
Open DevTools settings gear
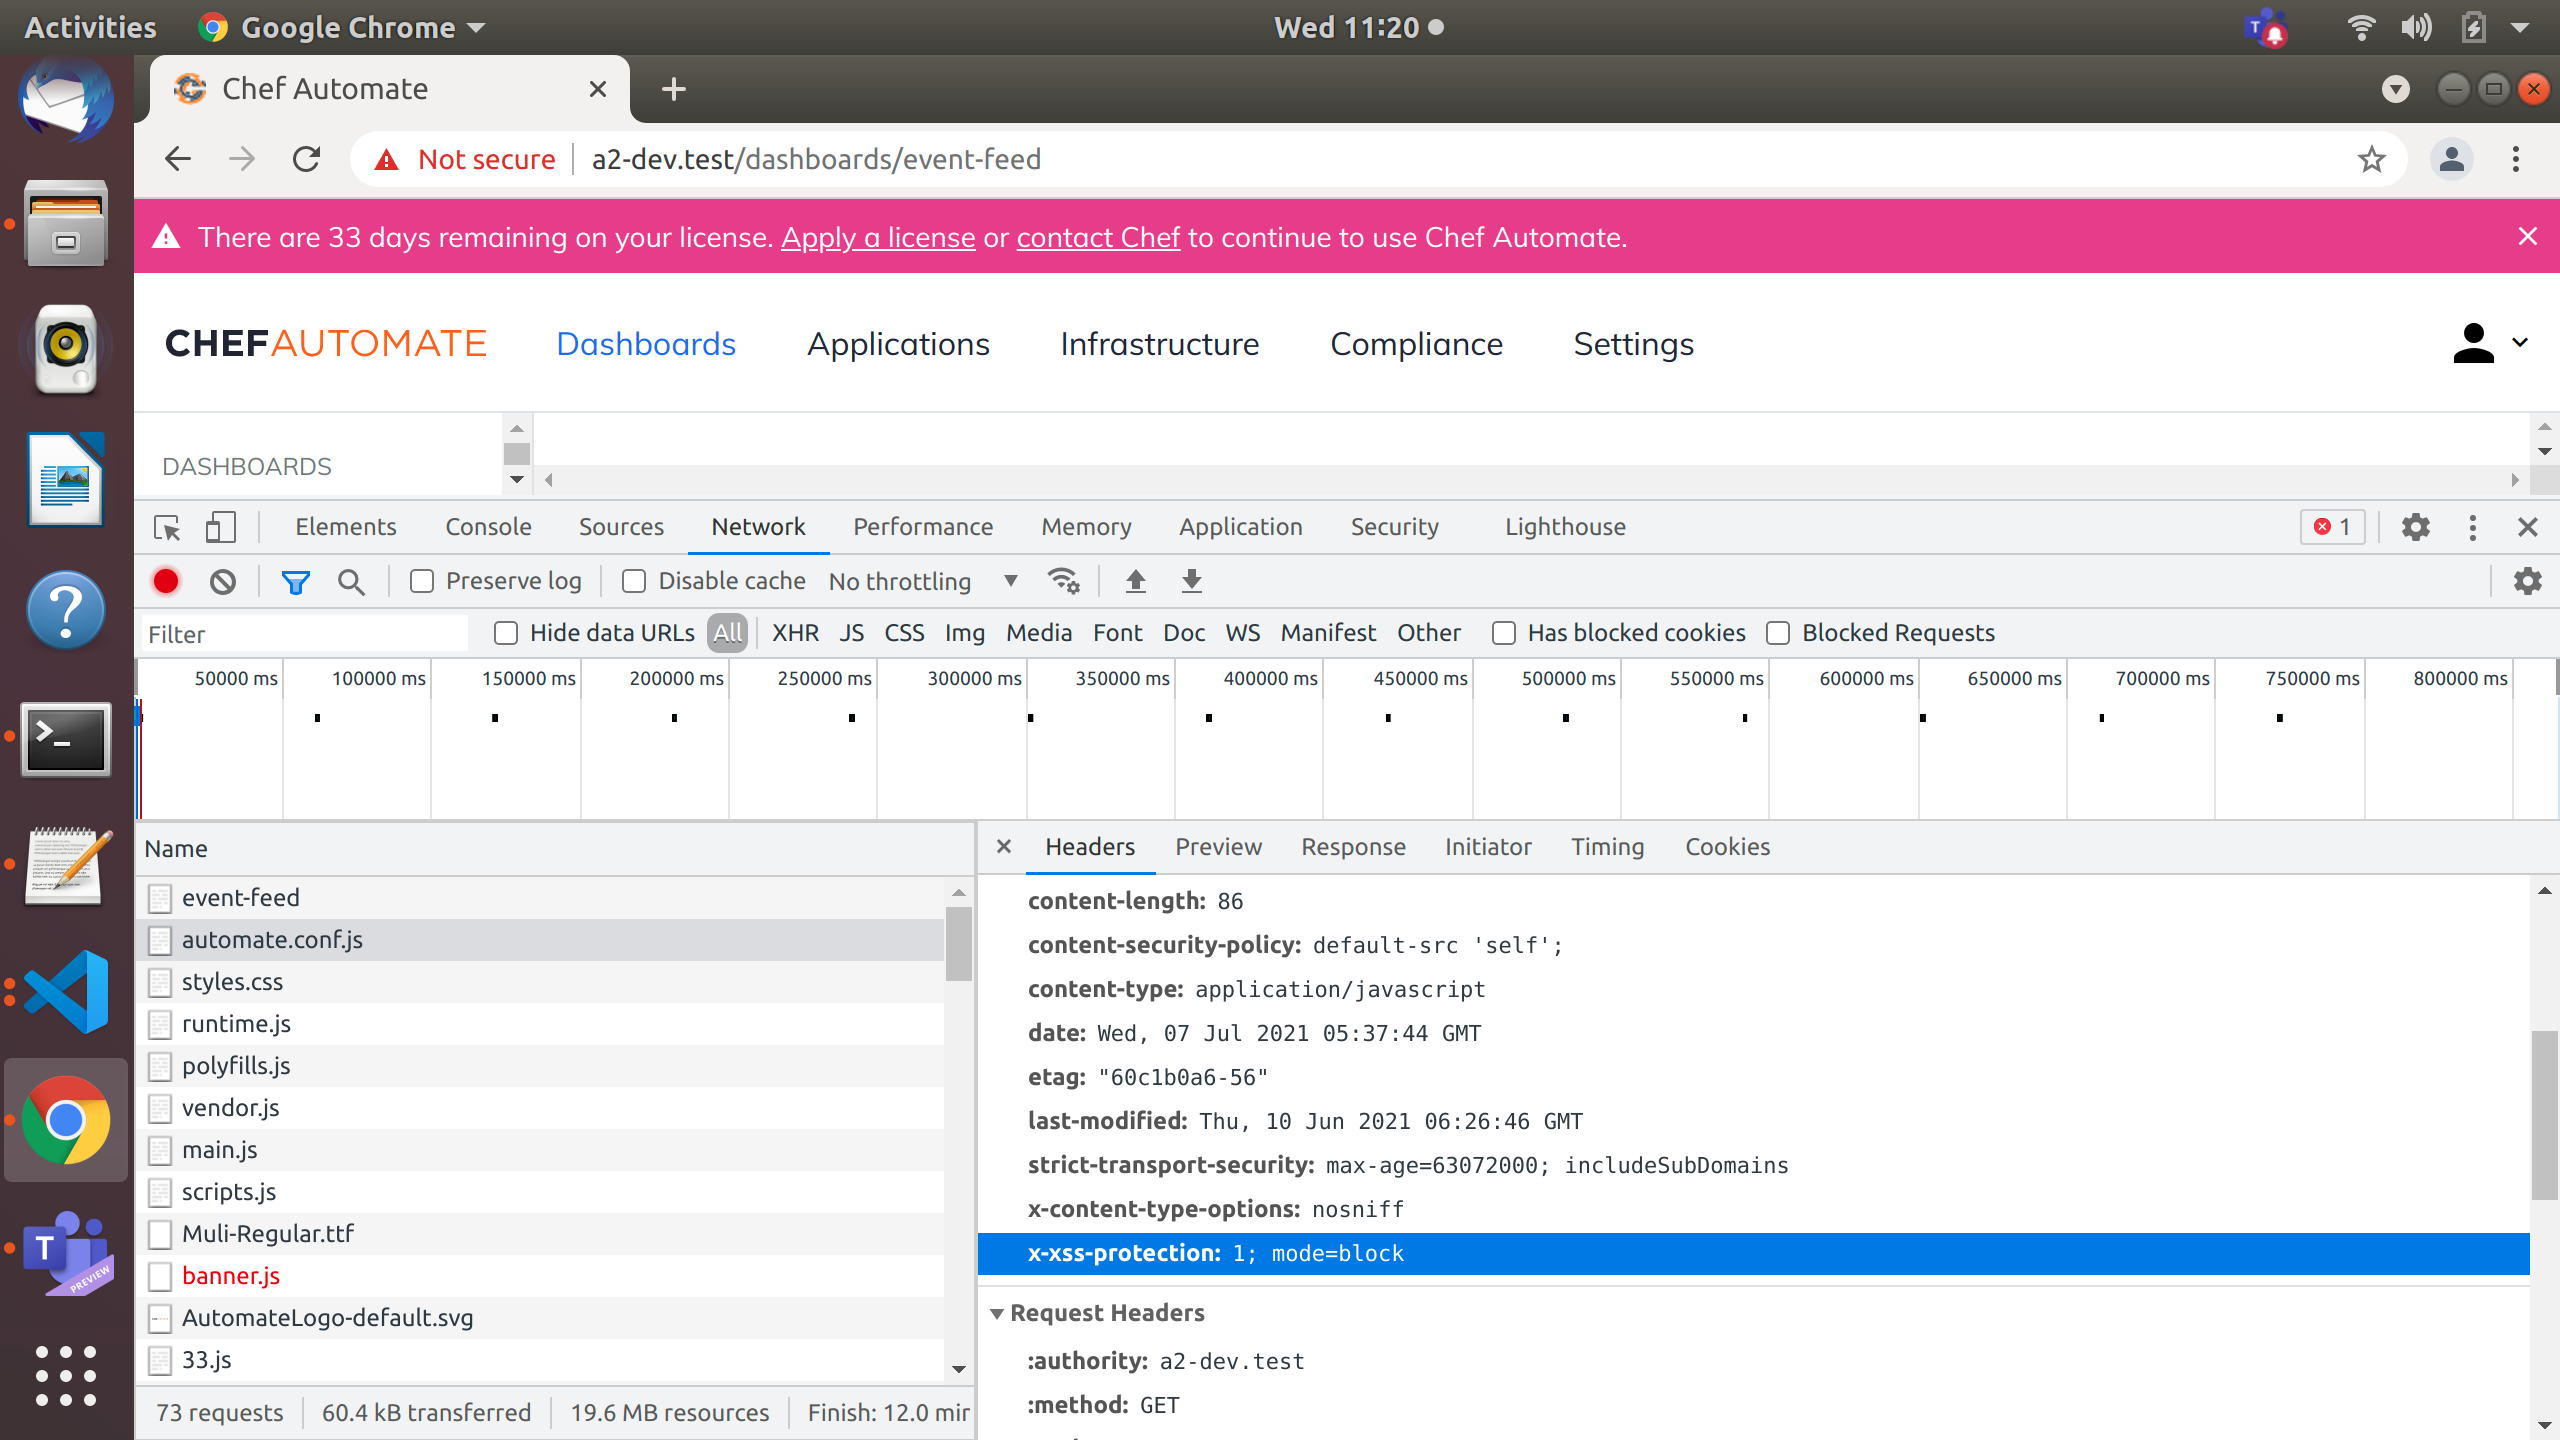pos(2417,527)
